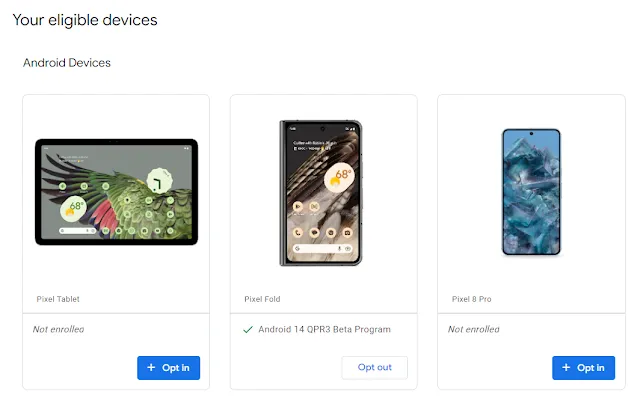Click the Pixel Fold name label
640x410 pixels.
coord(262,299)
